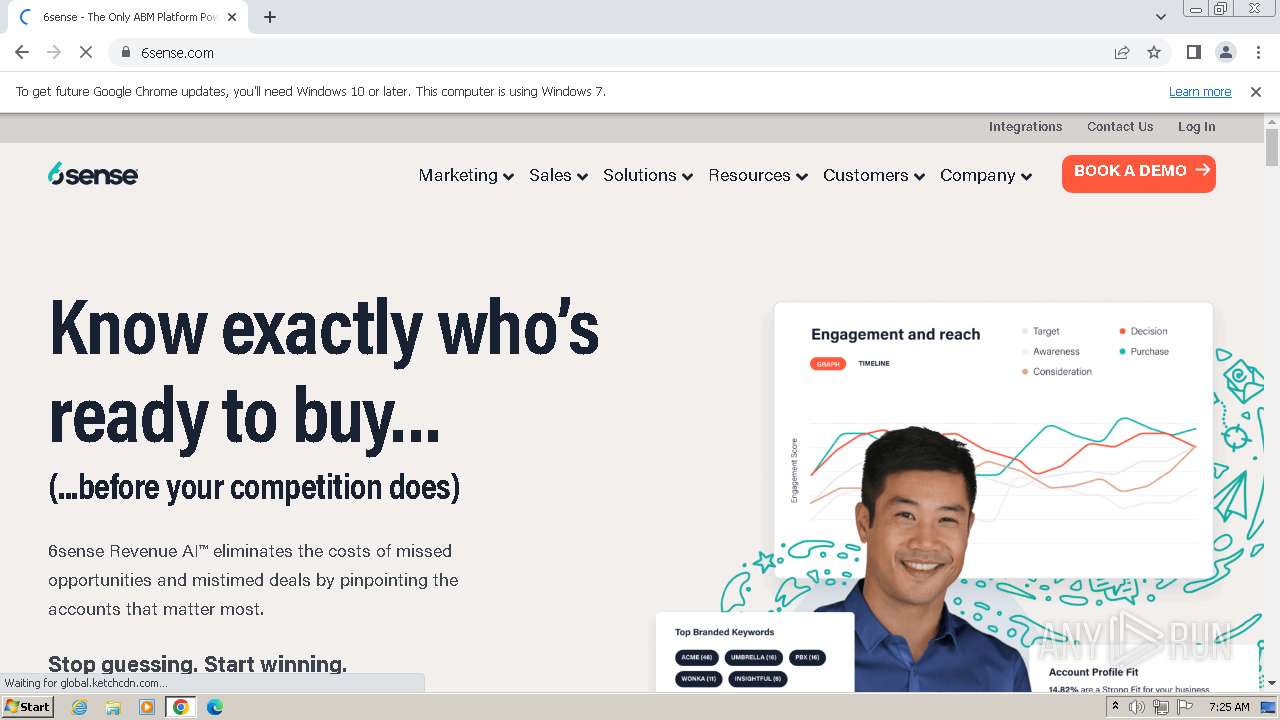Click the site lock icon
Viewport: 1280px width, 720px height.
pyautogui.click(x=126, y=52)
